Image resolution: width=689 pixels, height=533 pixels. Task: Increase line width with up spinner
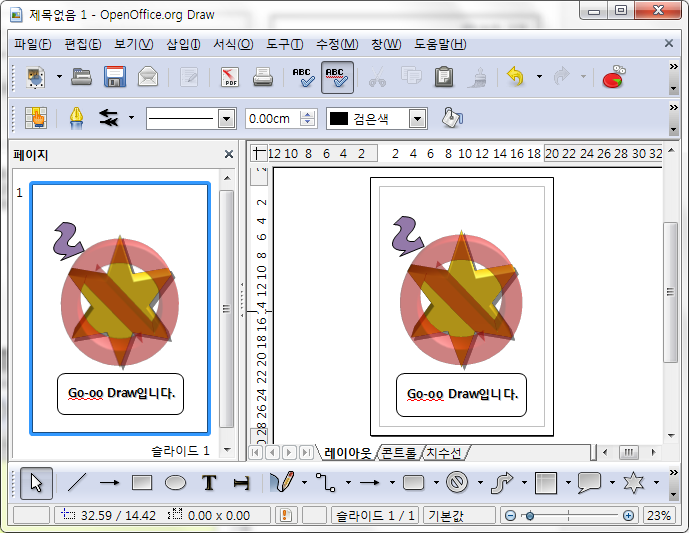coord(308,114)
